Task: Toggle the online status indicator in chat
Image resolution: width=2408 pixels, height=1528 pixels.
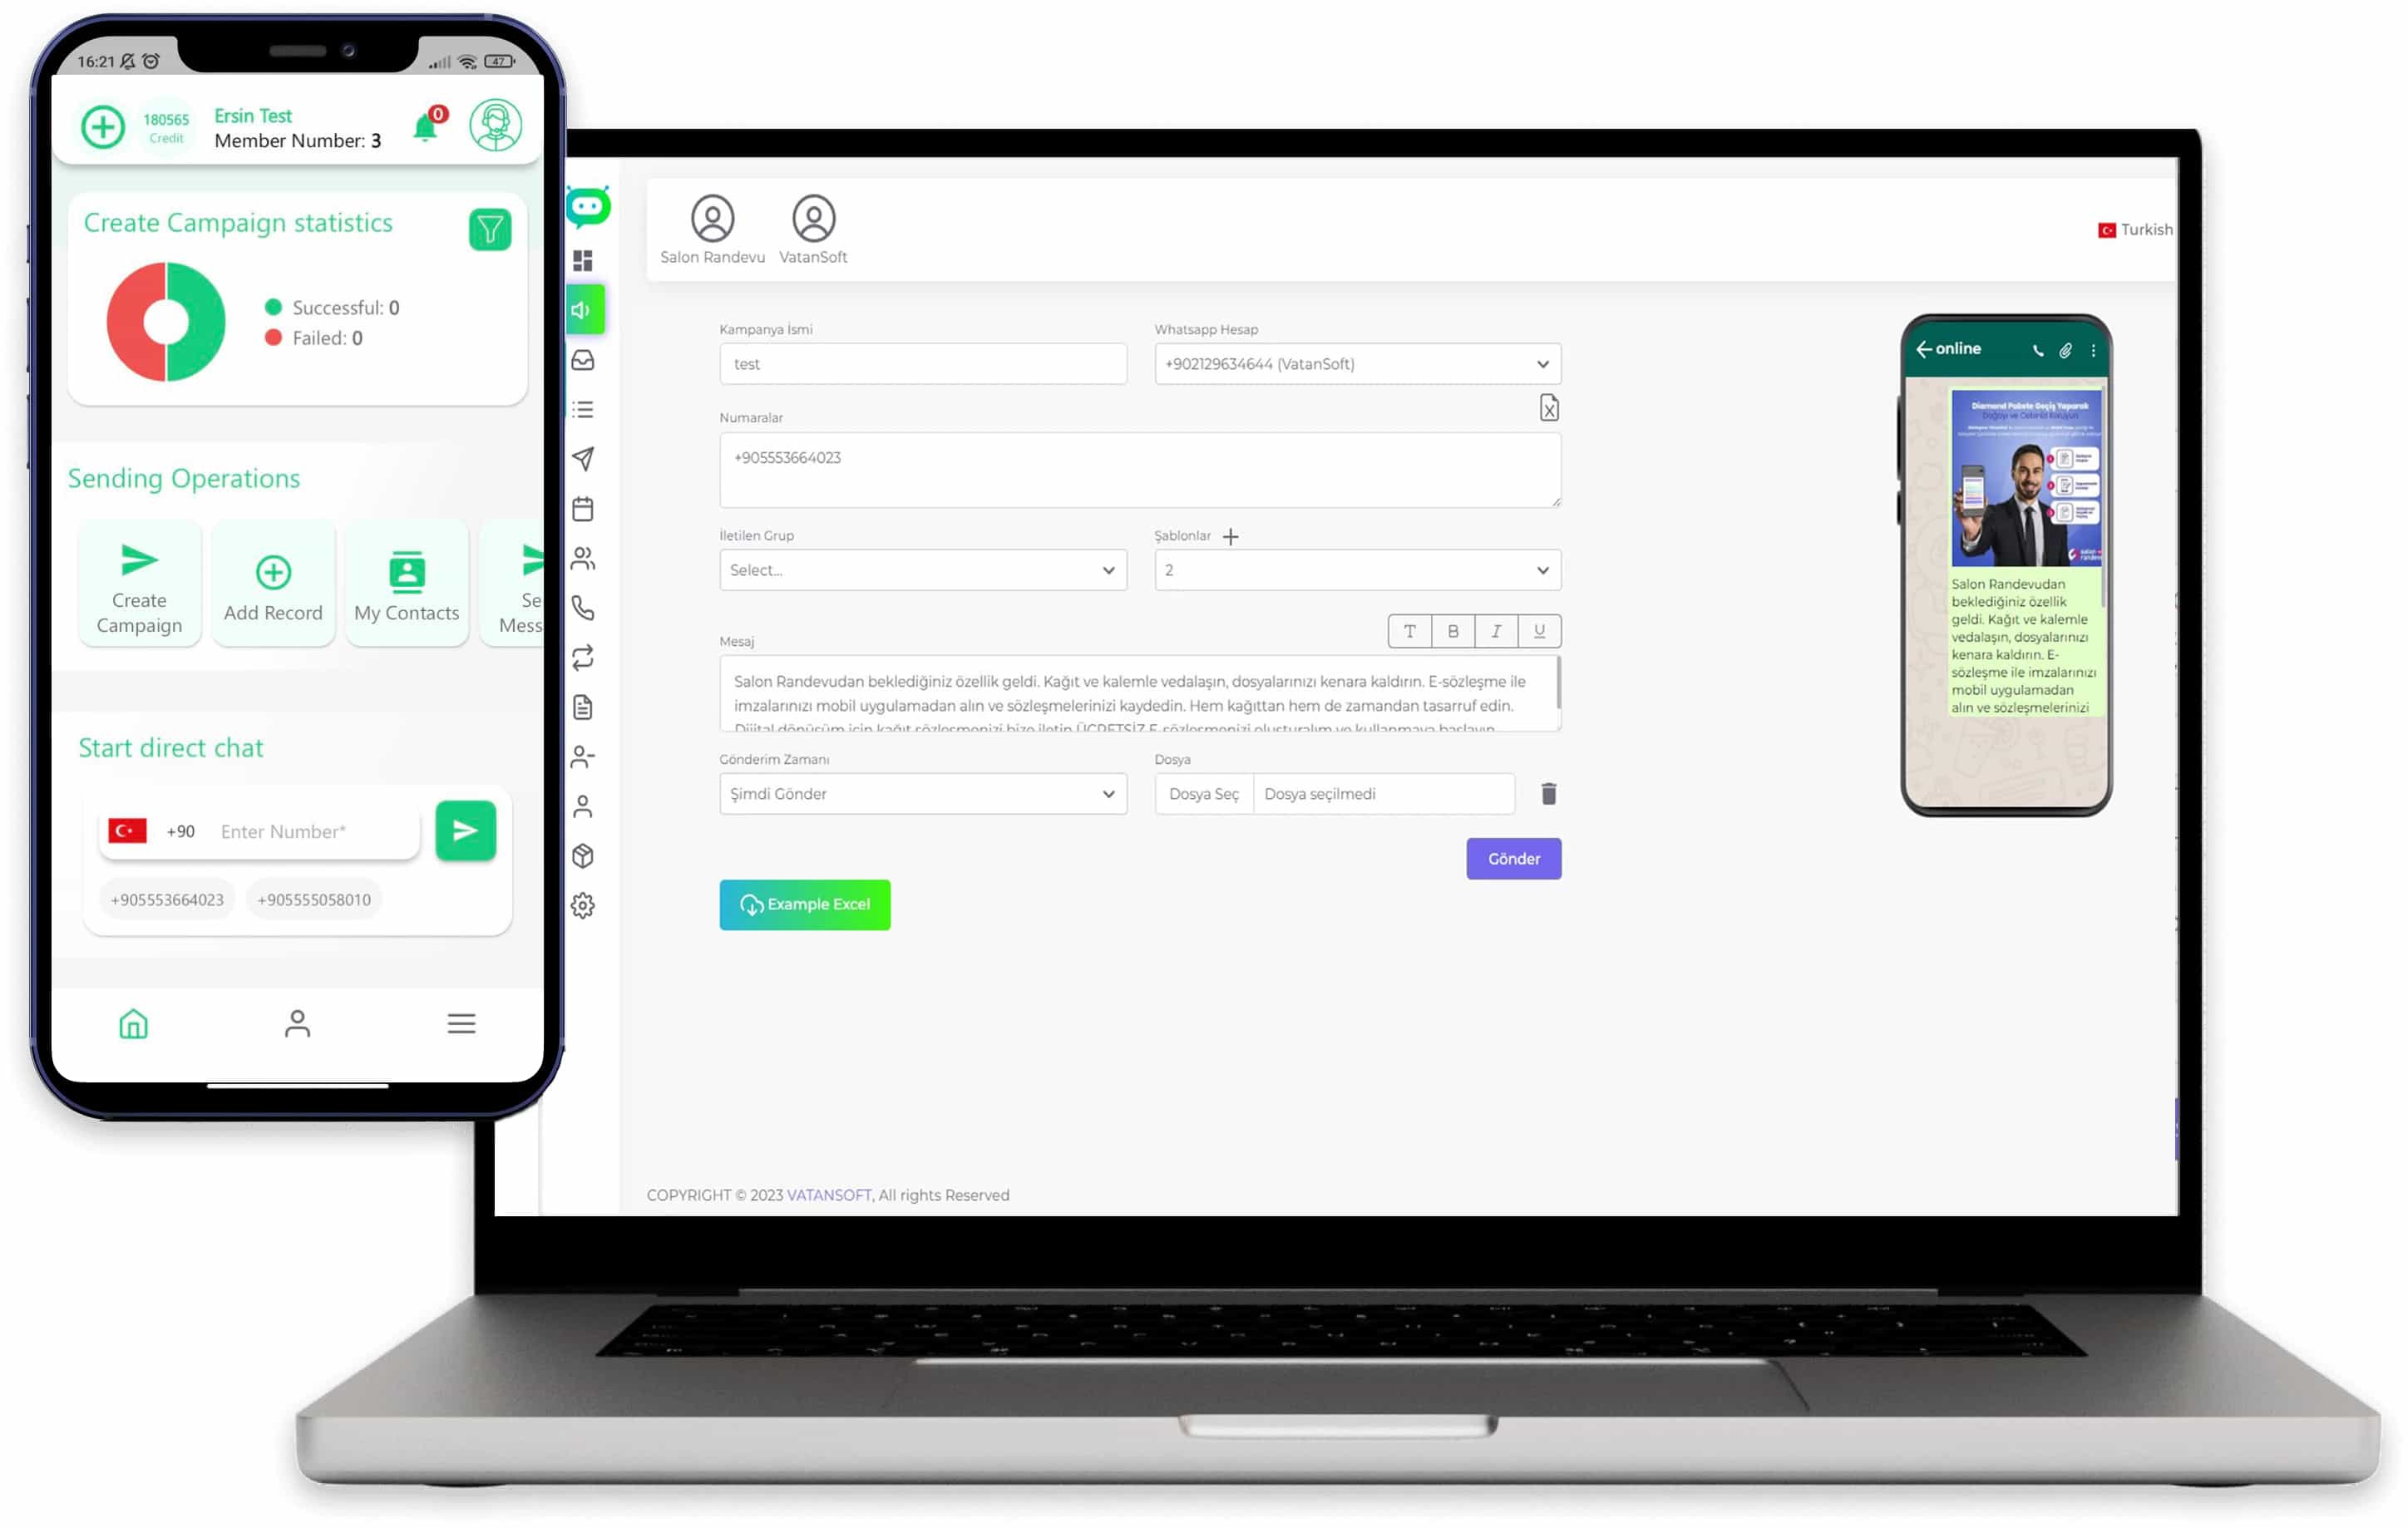Action: tap(1959, 347)
